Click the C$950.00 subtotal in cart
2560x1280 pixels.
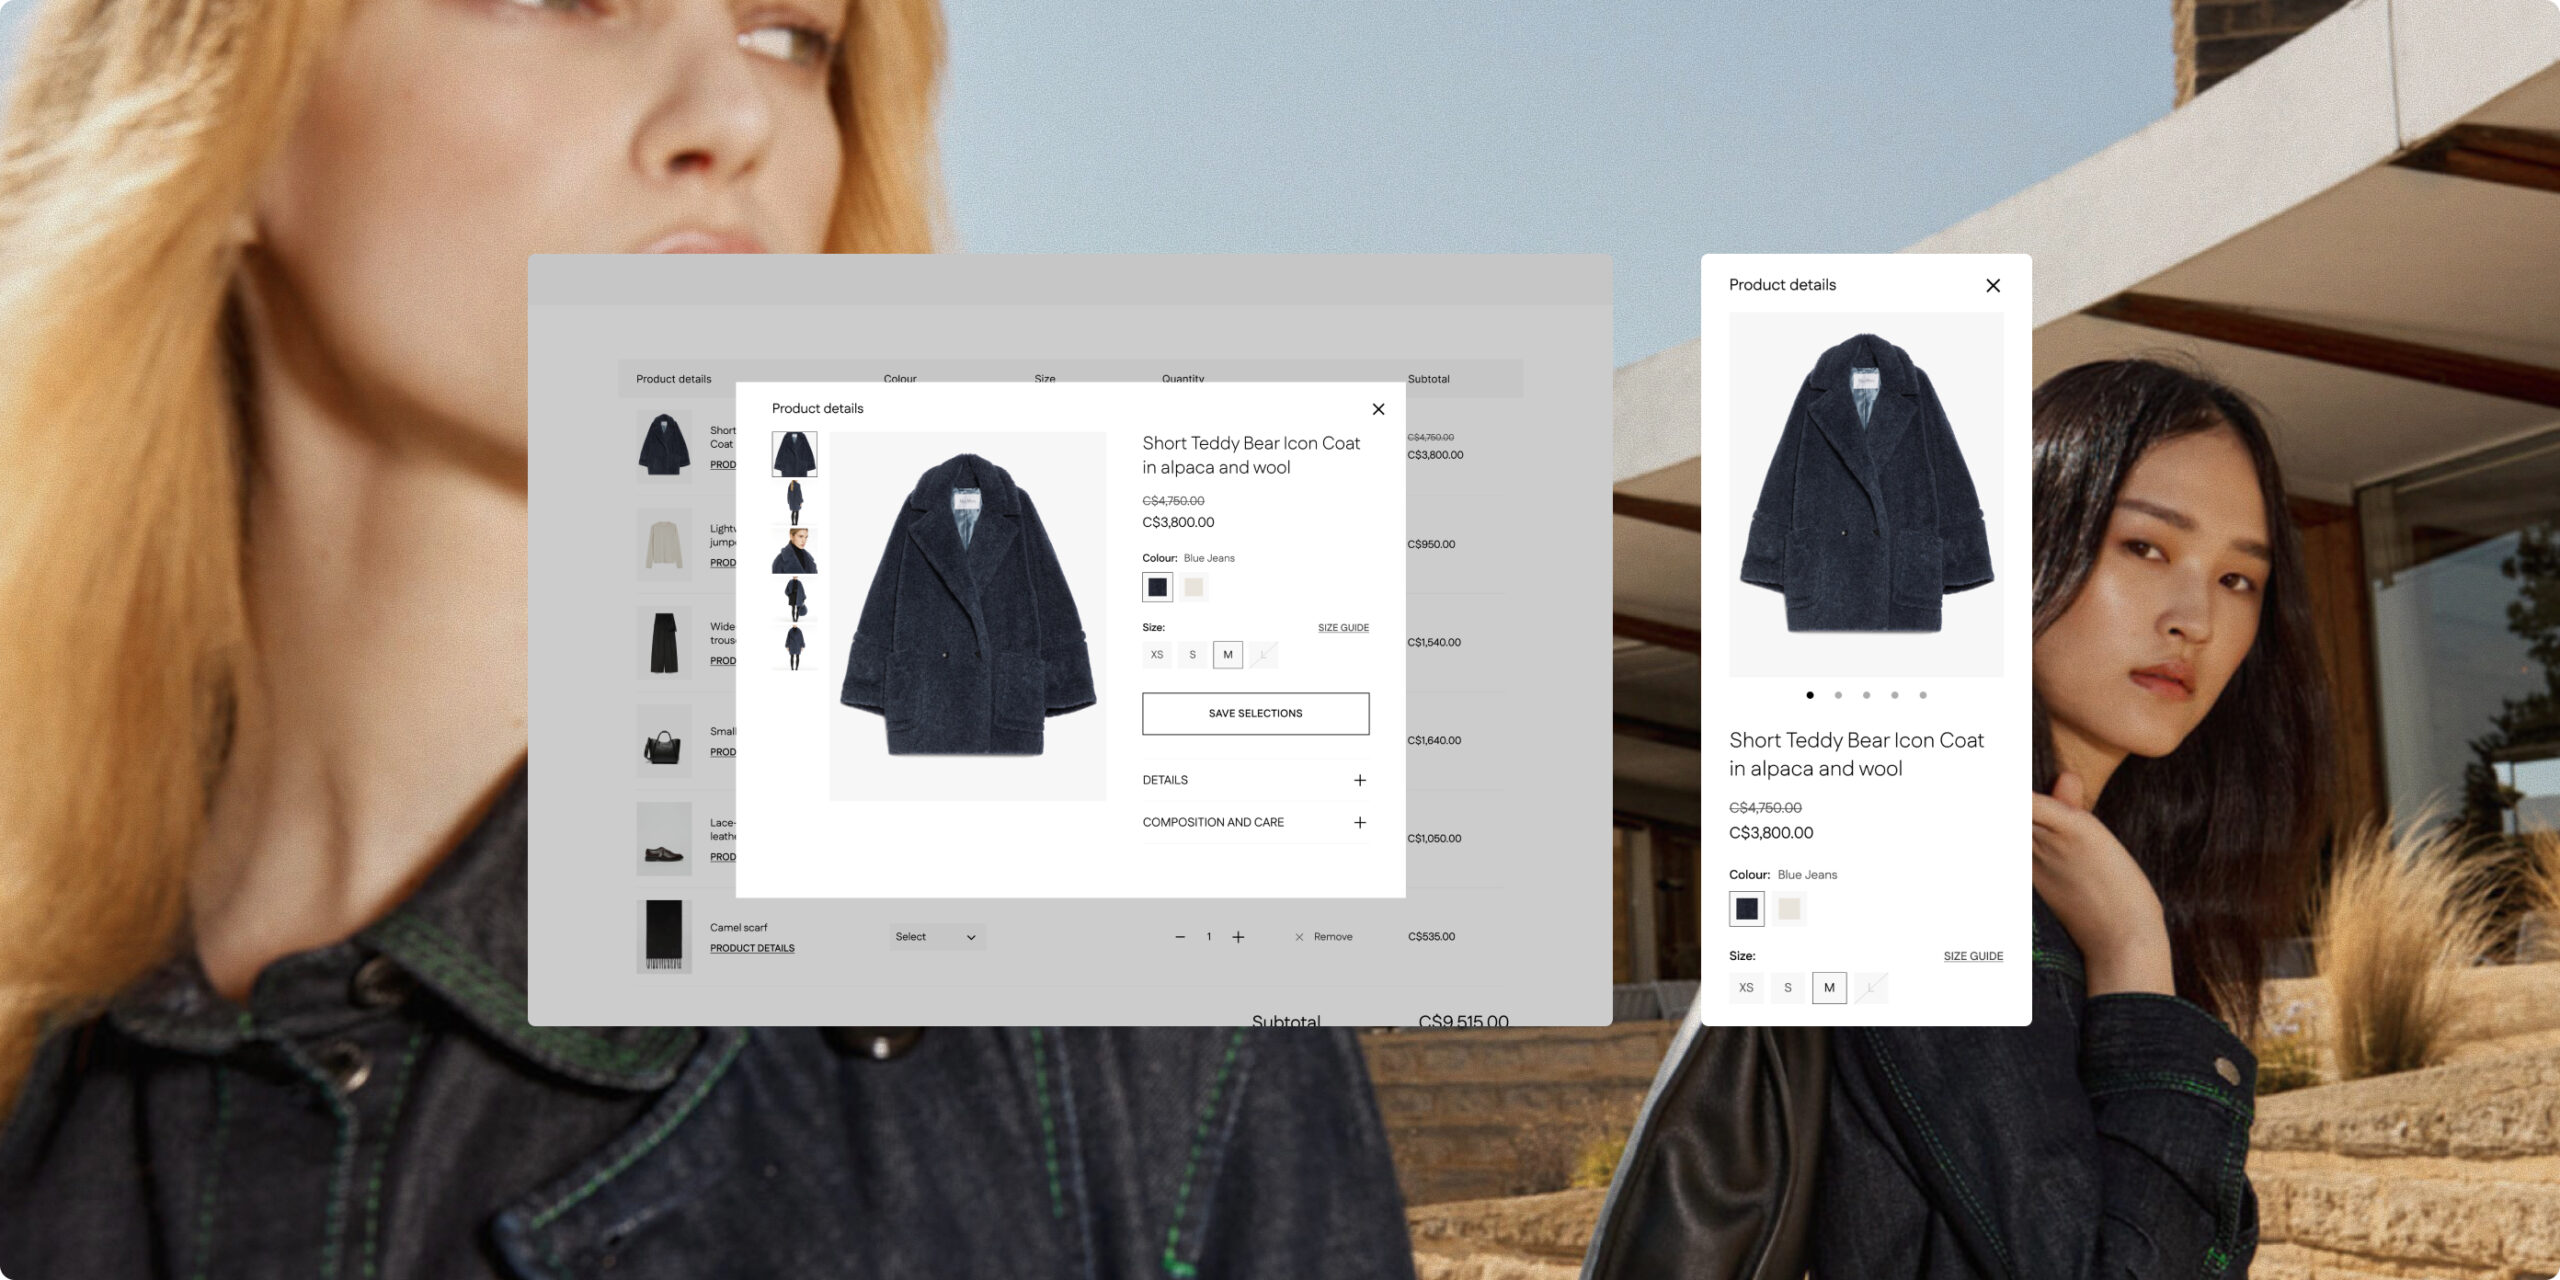point(1431,545)
